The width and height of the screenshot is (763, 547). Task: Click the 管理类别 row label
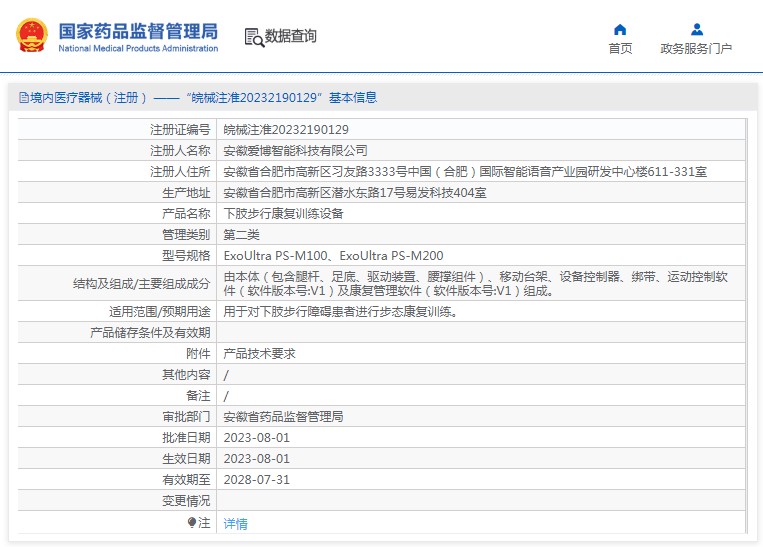pyautogui.click(x=186, y=235)
